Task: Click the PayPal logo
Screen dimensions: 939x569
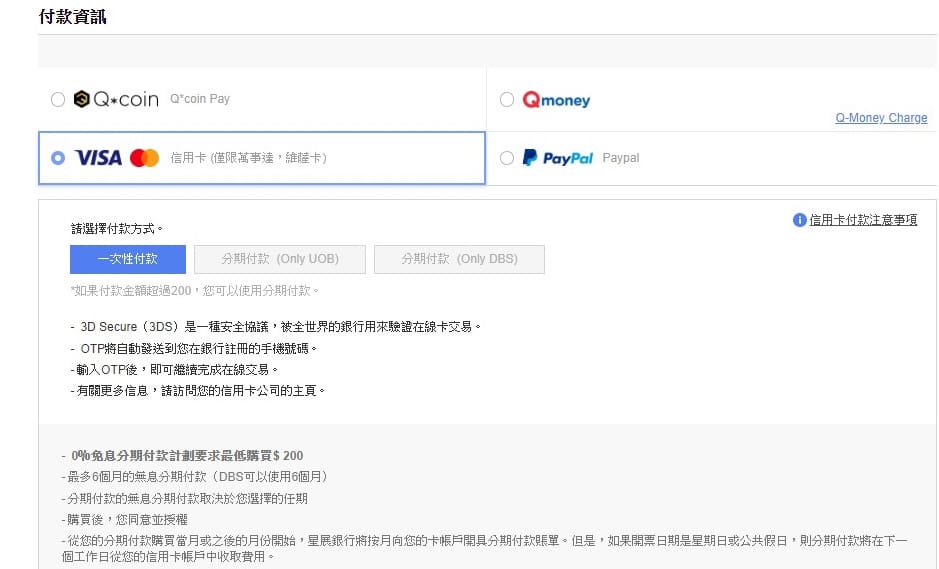Action: point(558,158)
